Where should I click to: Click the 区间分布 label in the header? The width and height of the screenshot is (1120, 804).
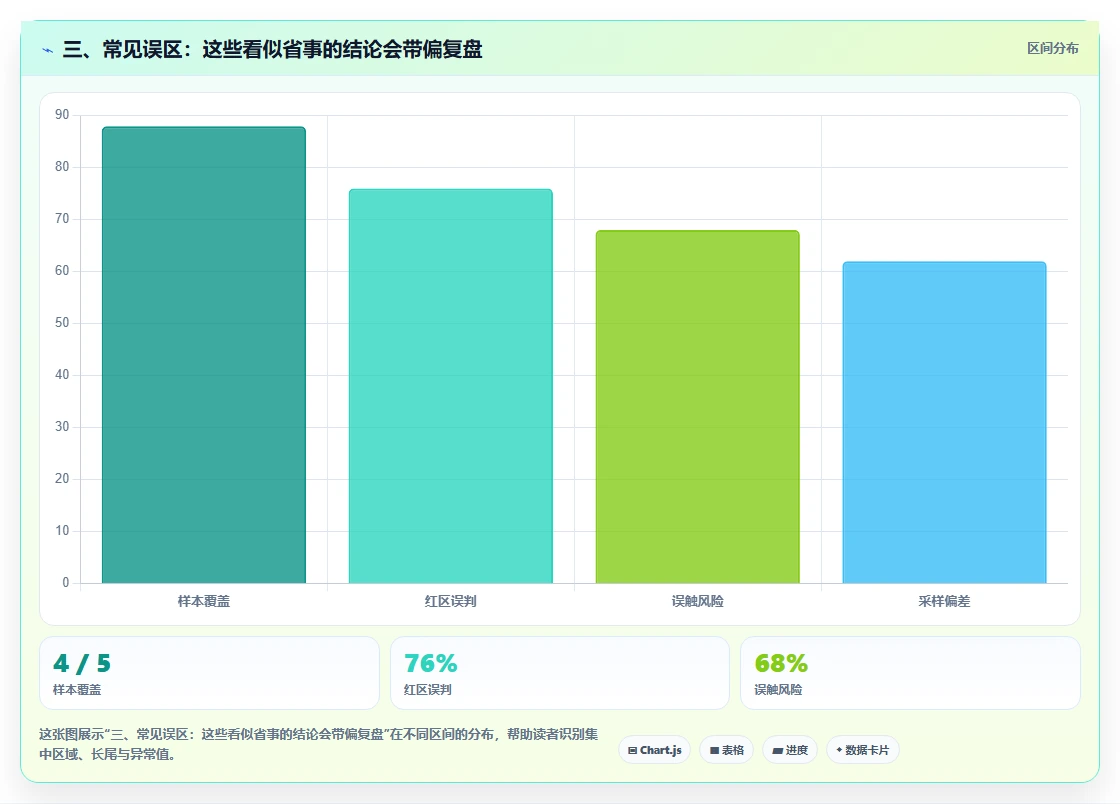point(1052,49)
